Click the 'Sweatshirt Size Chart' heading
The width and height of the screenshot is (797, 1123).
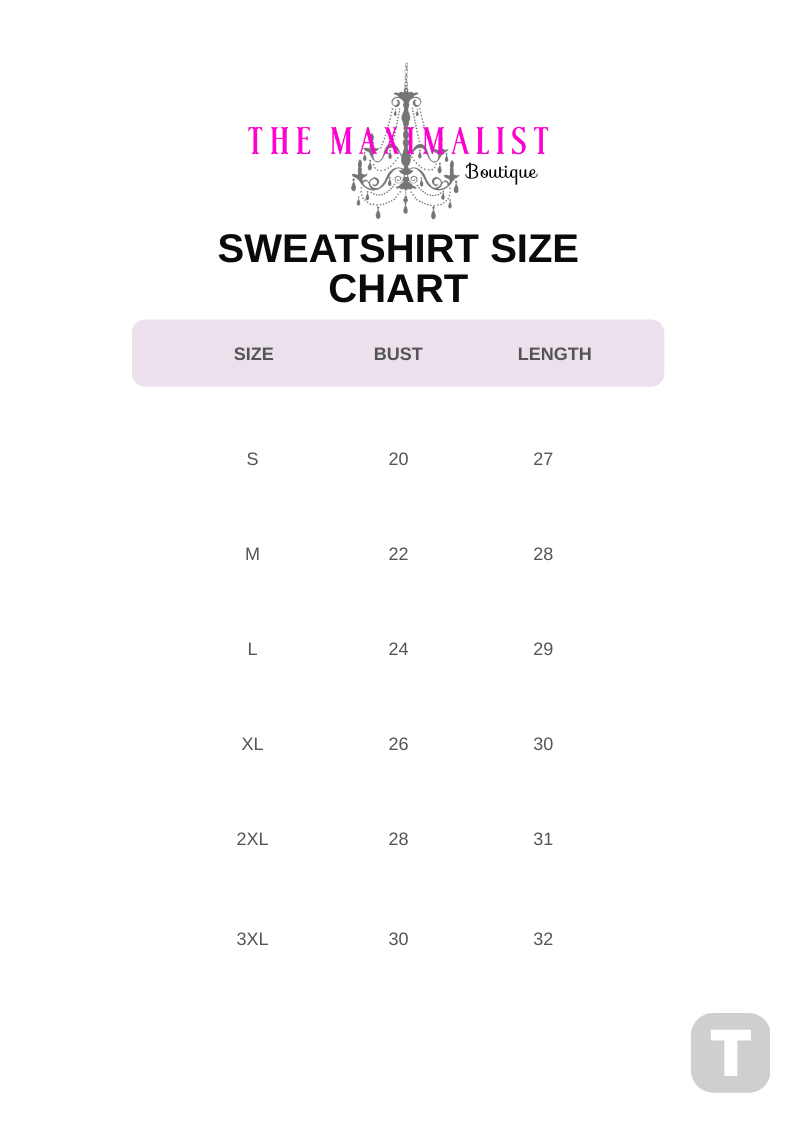pyautogui.click(x=398, y=268)
